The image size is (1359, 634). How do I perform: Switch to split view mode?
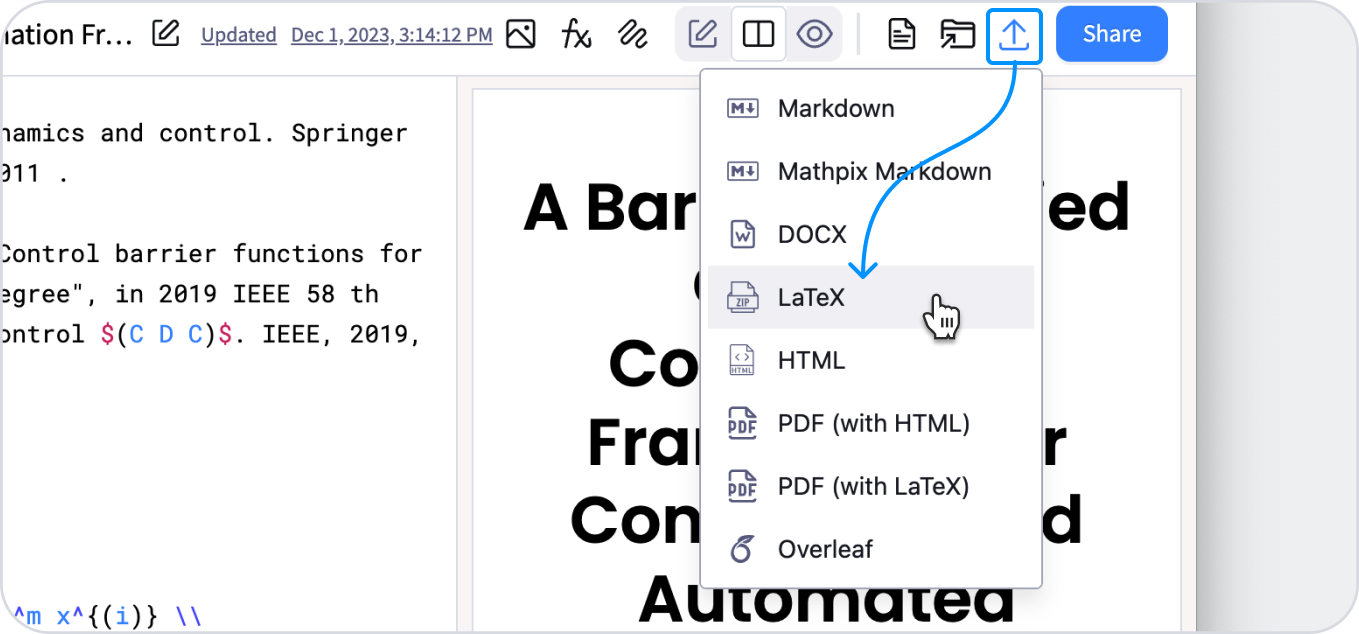coord(759,34)
